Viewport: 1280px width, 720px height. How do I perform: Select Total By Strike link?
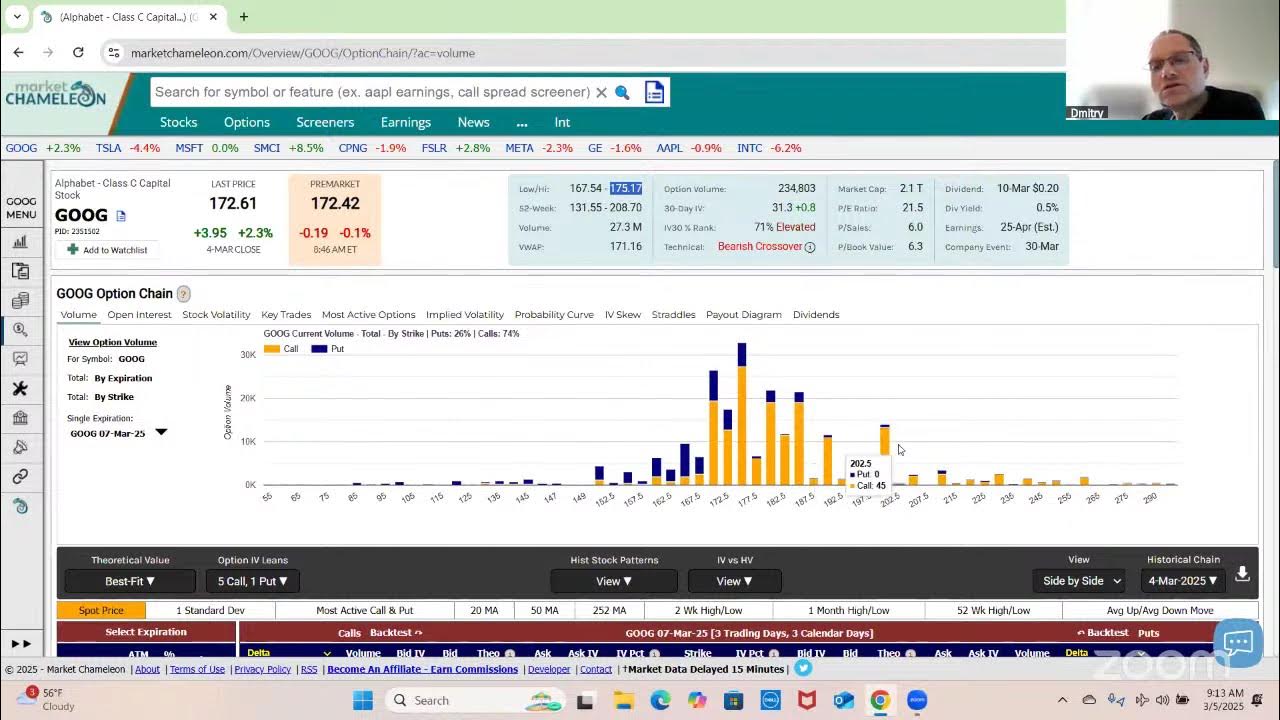point(116,397)
